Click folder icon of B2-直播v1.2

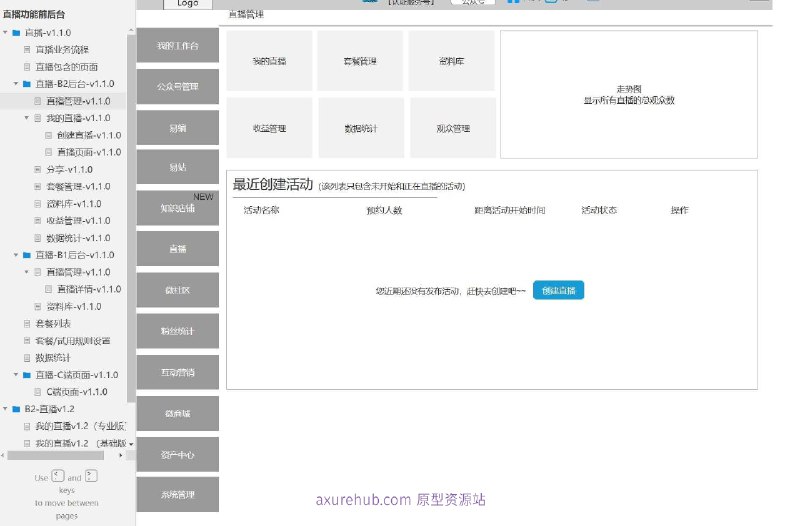coord(16,409)
